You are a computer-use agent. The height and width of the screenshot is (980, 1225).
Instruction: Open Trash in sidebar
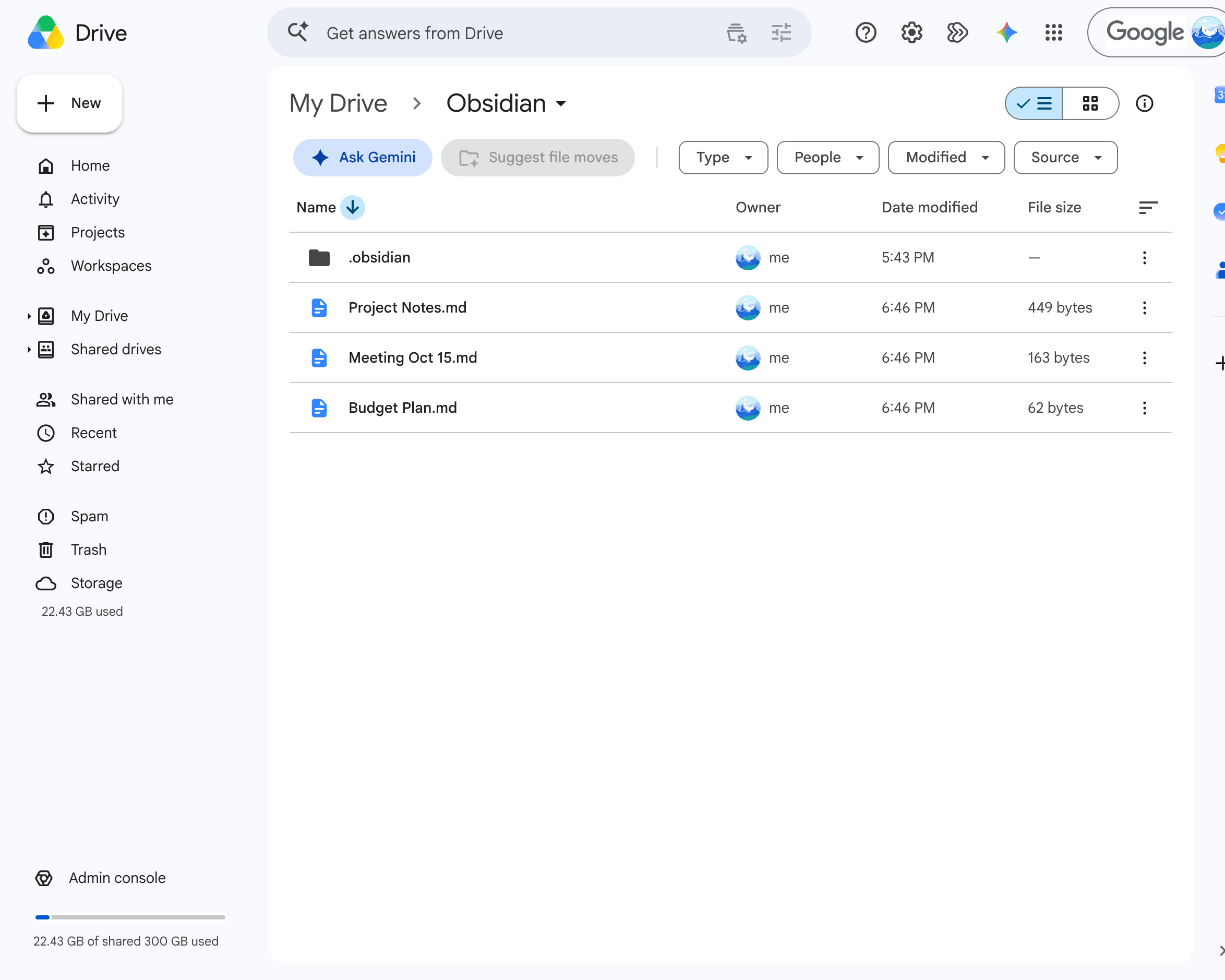click(88, 550)
